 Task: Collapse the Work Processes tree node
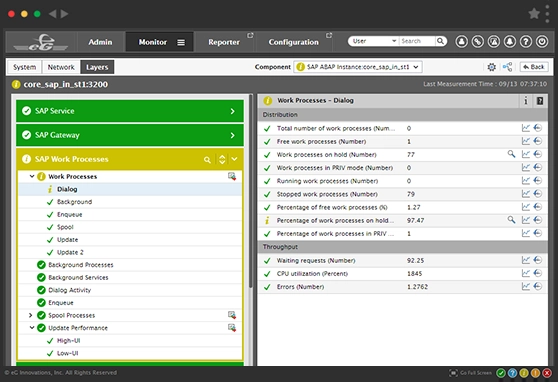pyautogui.click(x=32, y=176)
